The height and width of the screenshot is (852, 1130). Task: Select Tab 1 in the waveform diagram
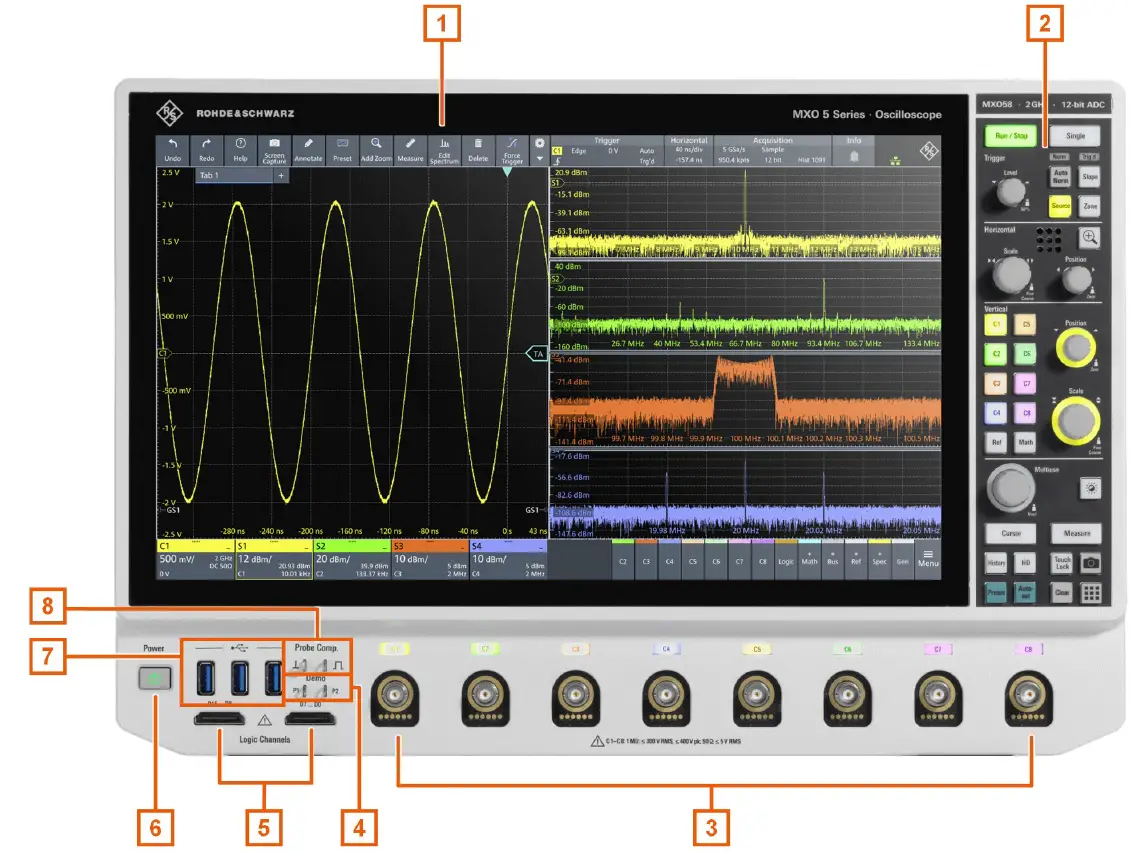(x=233, y=175)
